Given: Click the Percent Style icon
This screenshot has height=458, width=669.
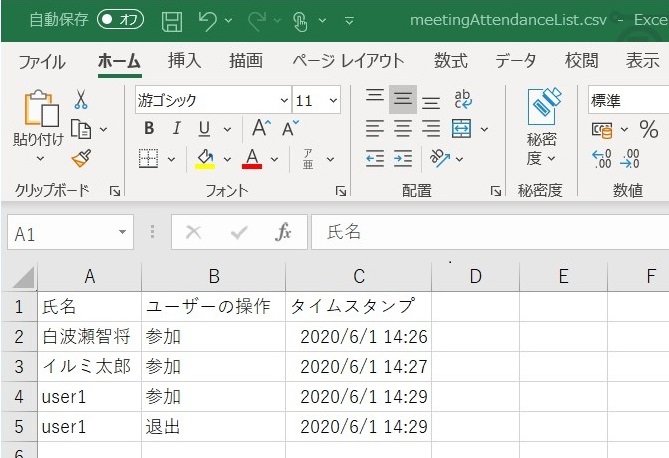Looking at the screenshot, I should pyautogui.click(x=648, y=128).
